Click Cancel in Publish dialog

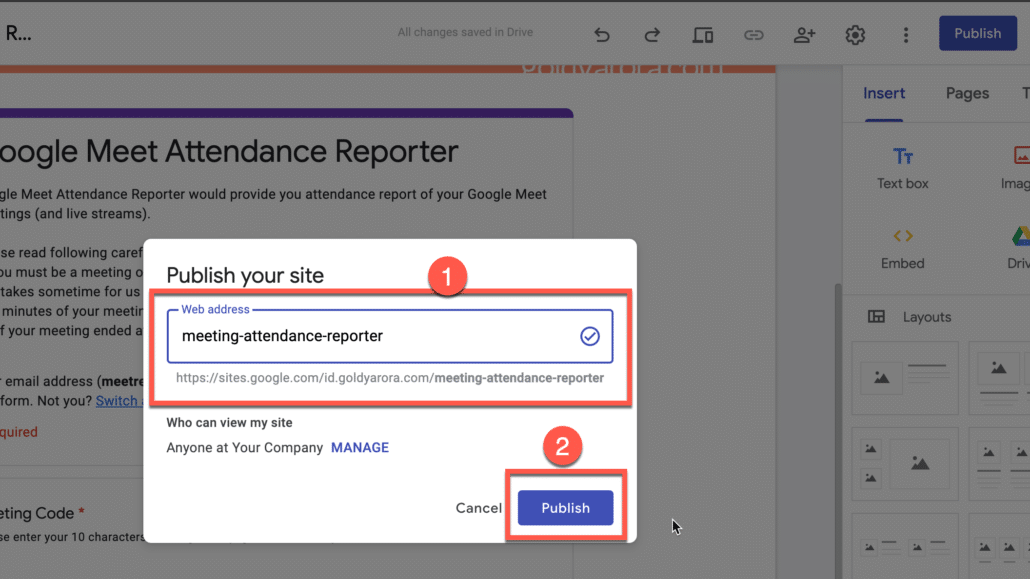[478, 508]
